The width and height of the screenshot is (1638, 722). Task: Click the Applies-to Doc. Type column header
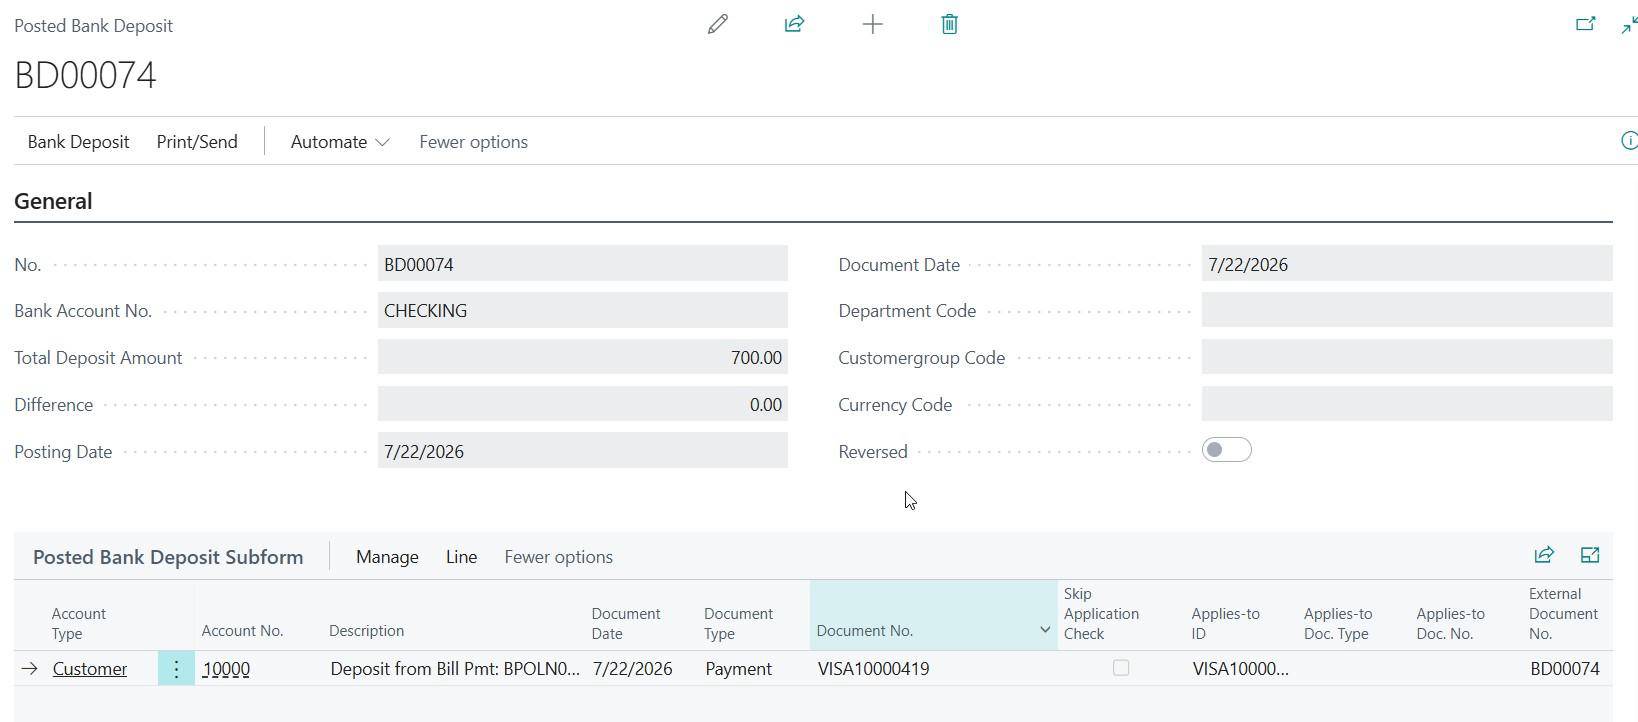pos(1338,623)
